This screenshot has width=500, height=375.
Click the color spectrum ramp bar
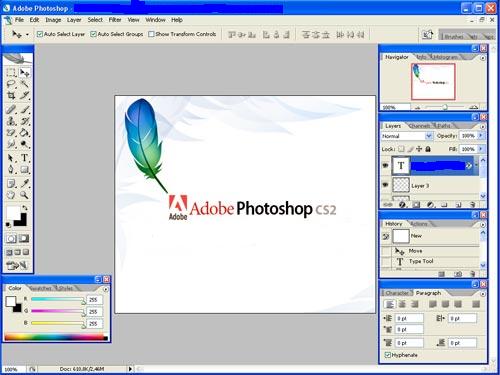56,337
